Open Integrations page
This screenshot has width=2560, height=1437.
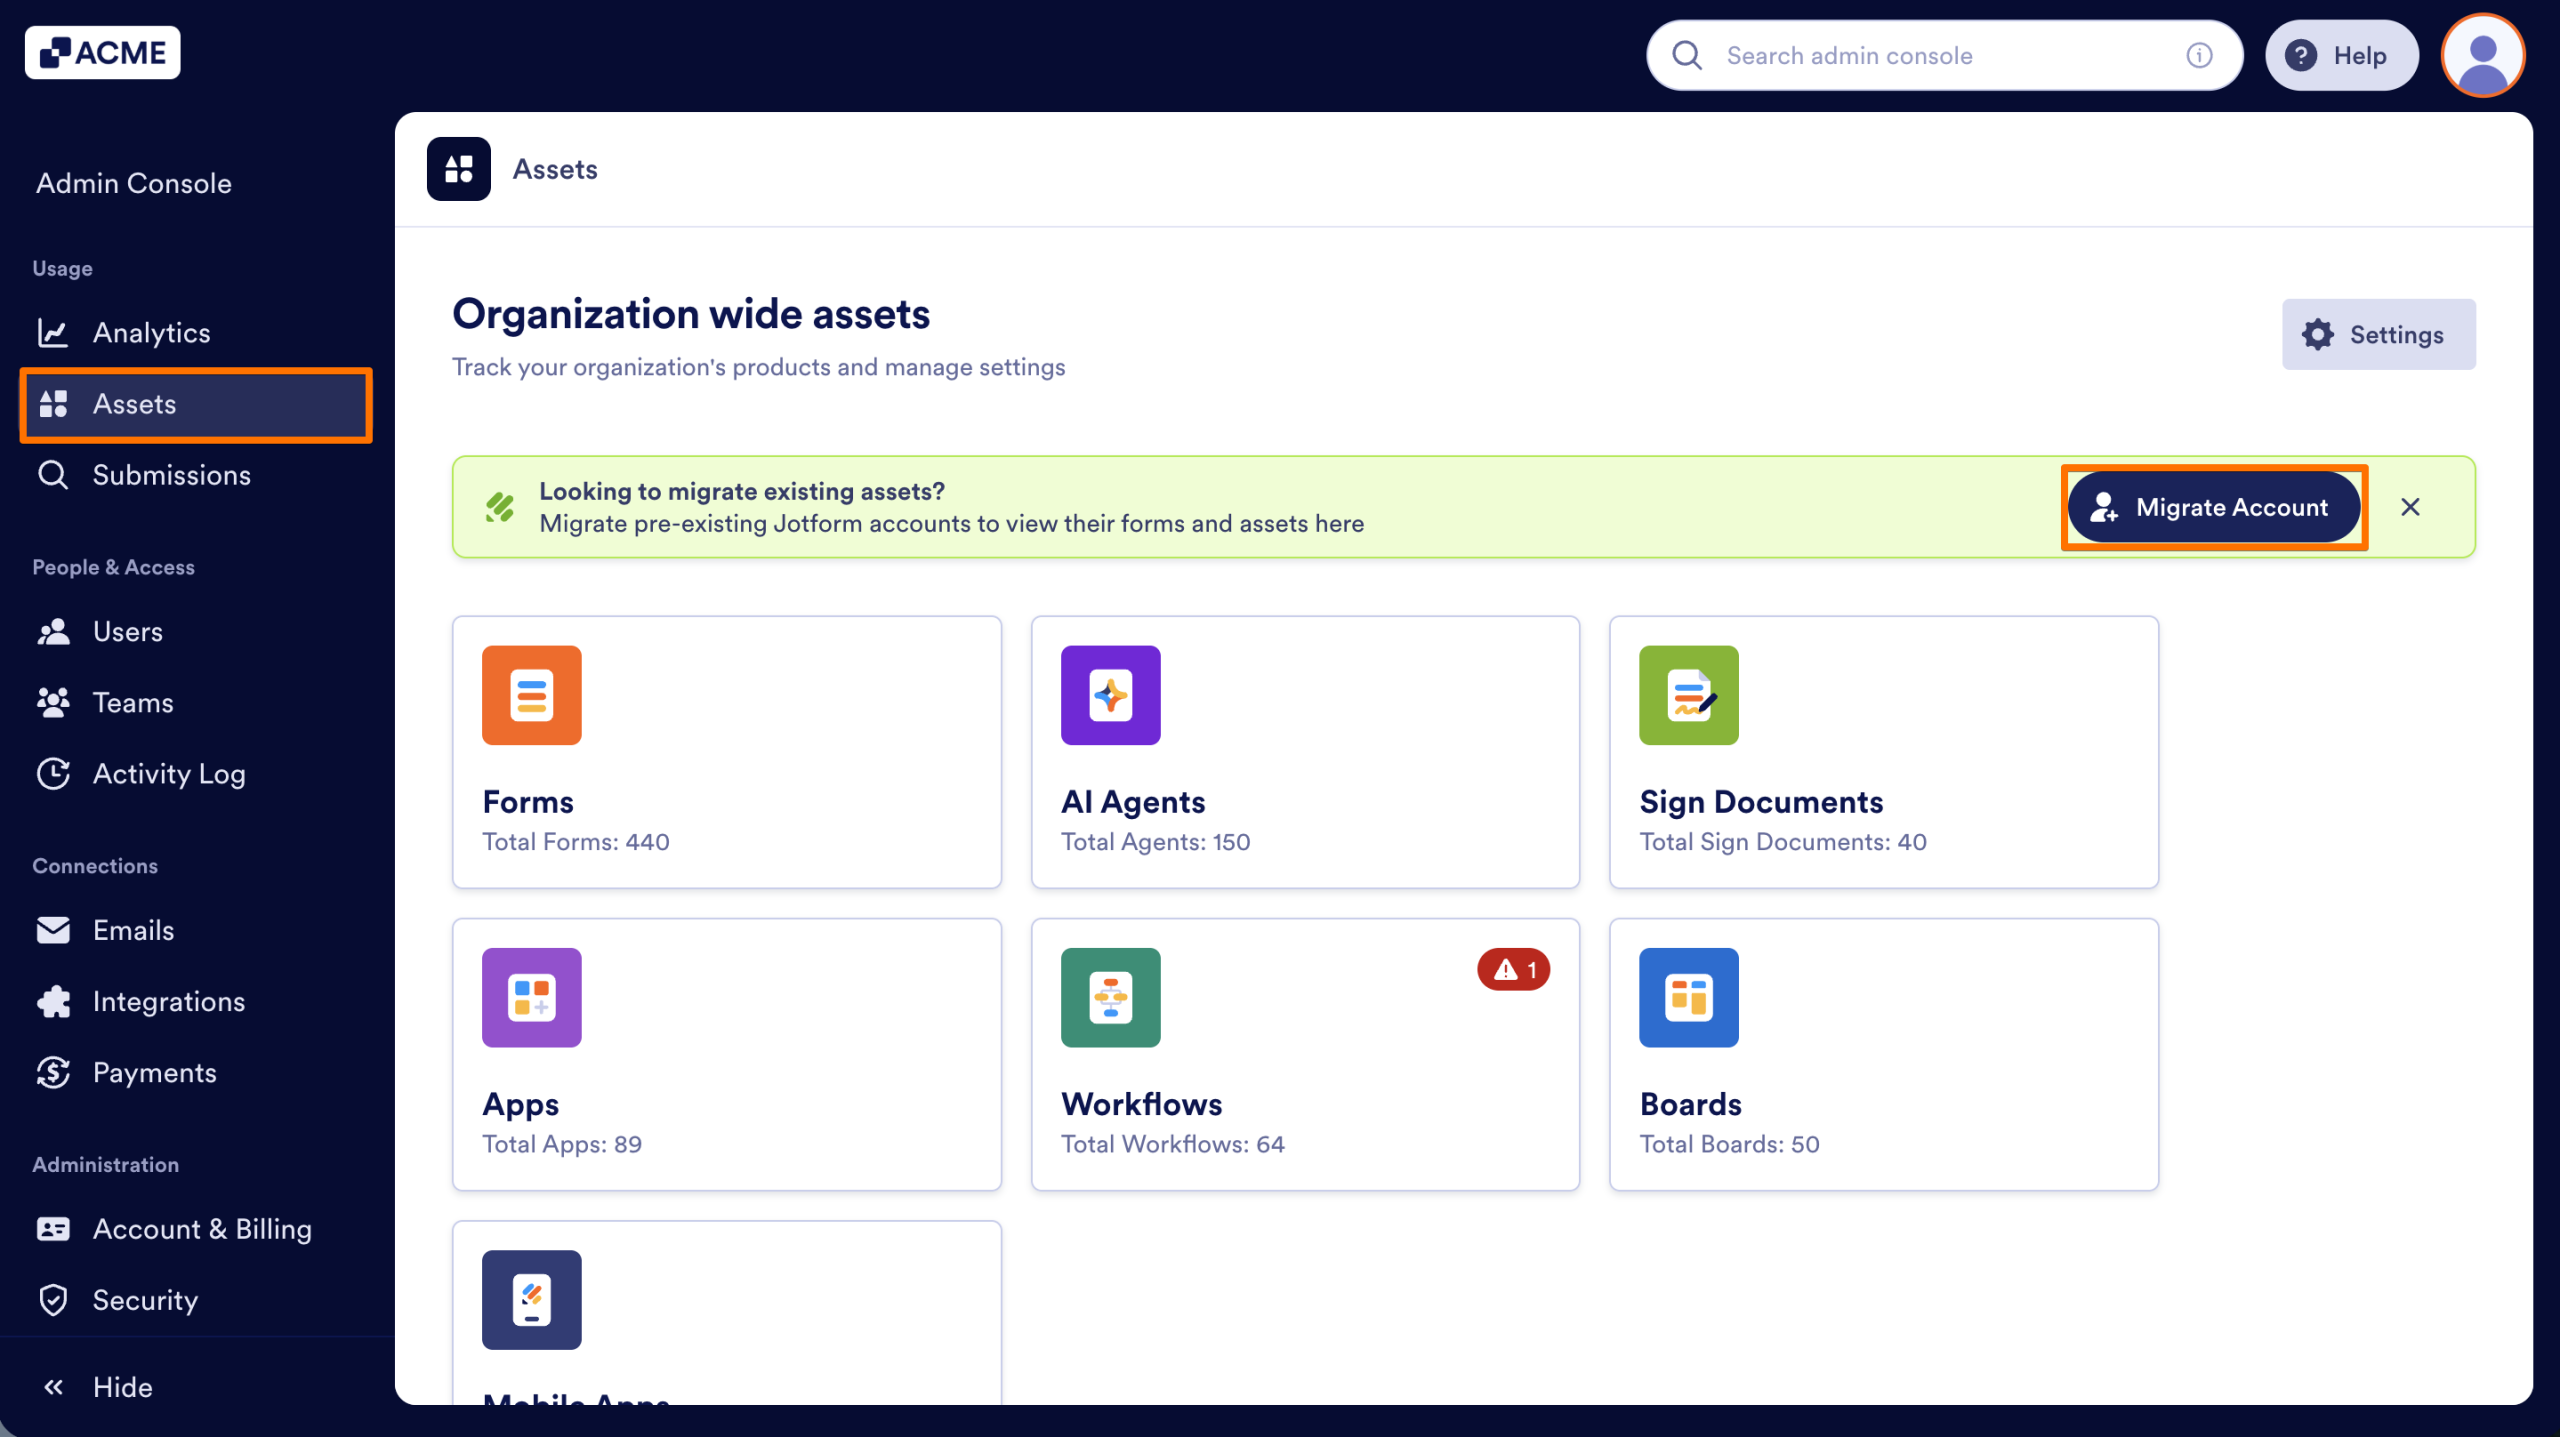coord(196,1001)
